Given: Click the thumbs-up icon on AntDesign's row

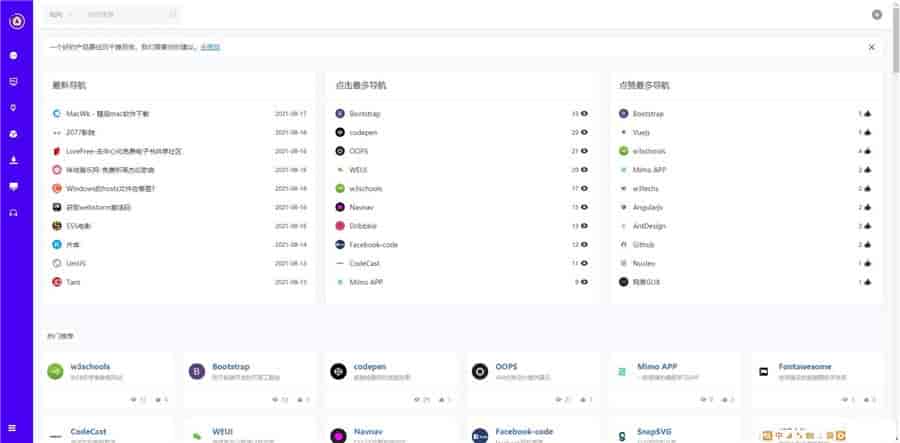Looking at the screenshot, I should tap(867, 226).
